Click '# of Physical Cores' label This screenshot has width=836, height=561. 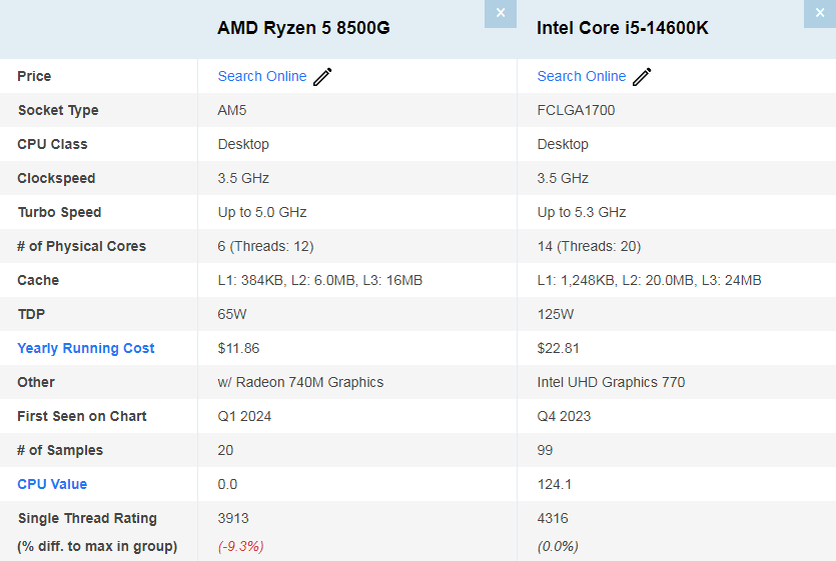pyautogui.click(x=81, y=246)
